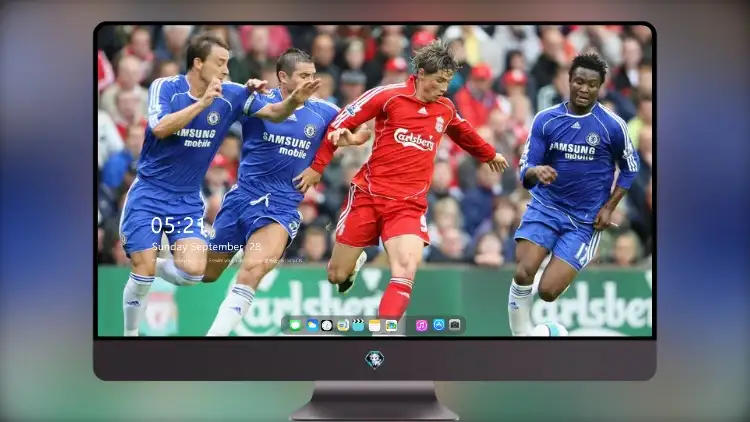
Task: Open the Maps app in dock
Action: (x=342, y=325)
